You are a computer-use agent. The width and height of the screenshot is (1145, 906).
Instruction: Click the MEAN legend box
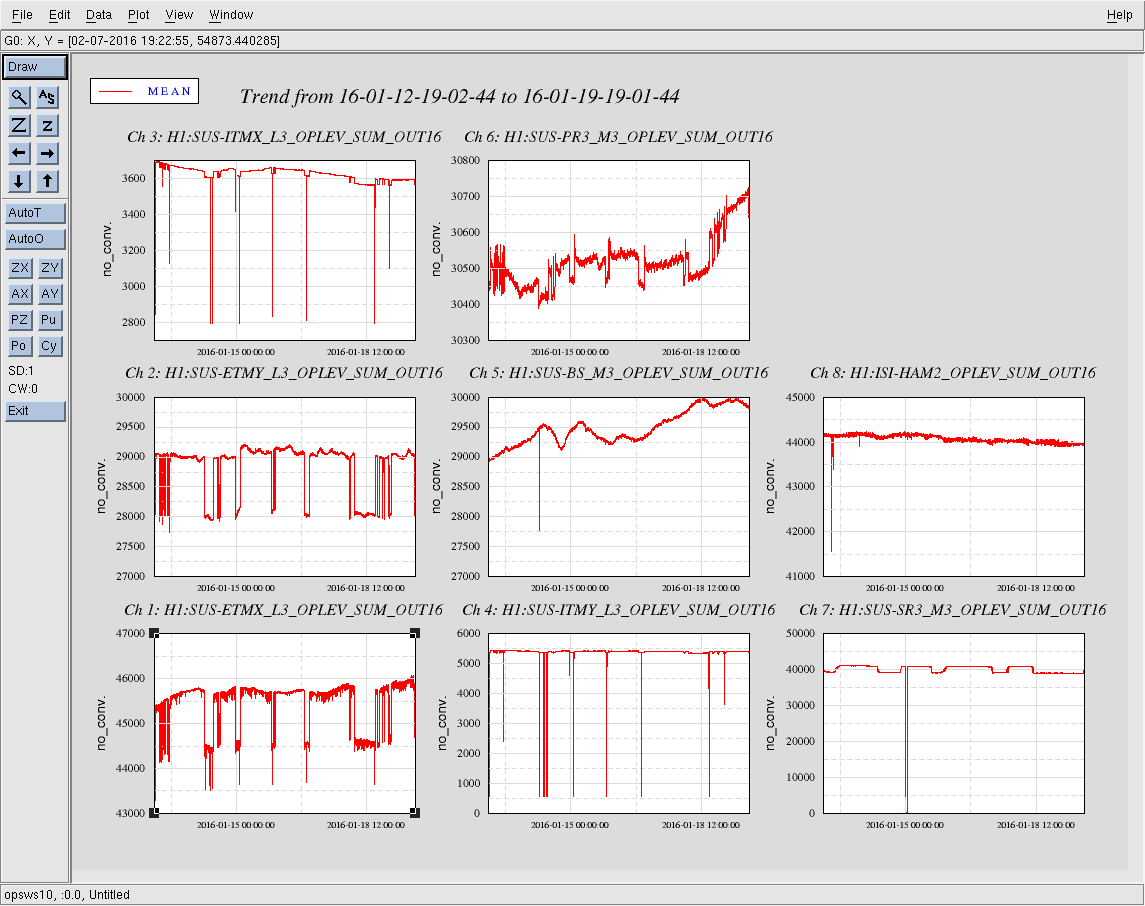pyautogui.click(x=144, y=91)
